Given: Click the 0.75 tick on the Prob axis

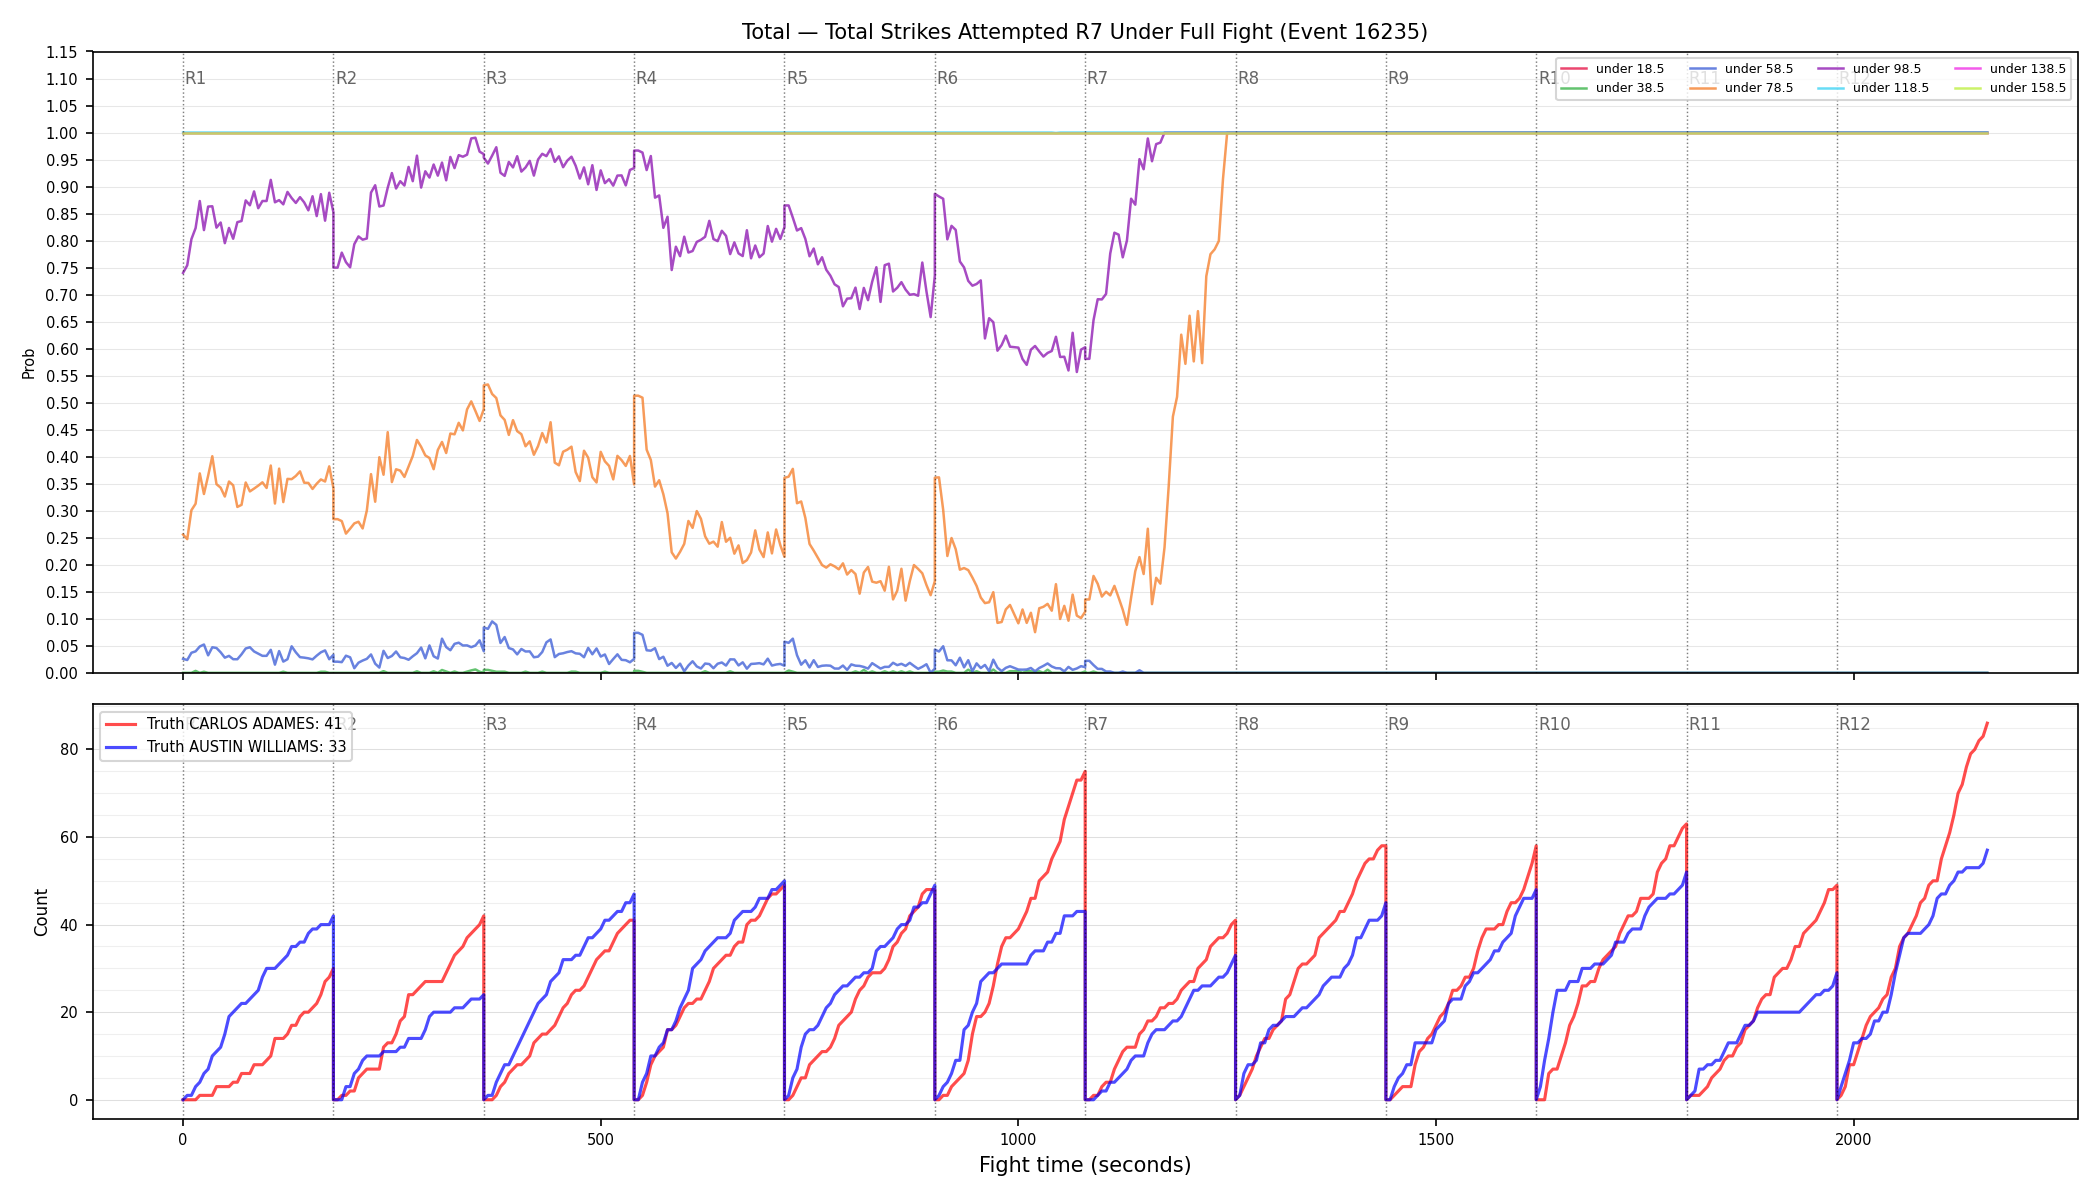Looking at the screenshot, I should (61, 268).
